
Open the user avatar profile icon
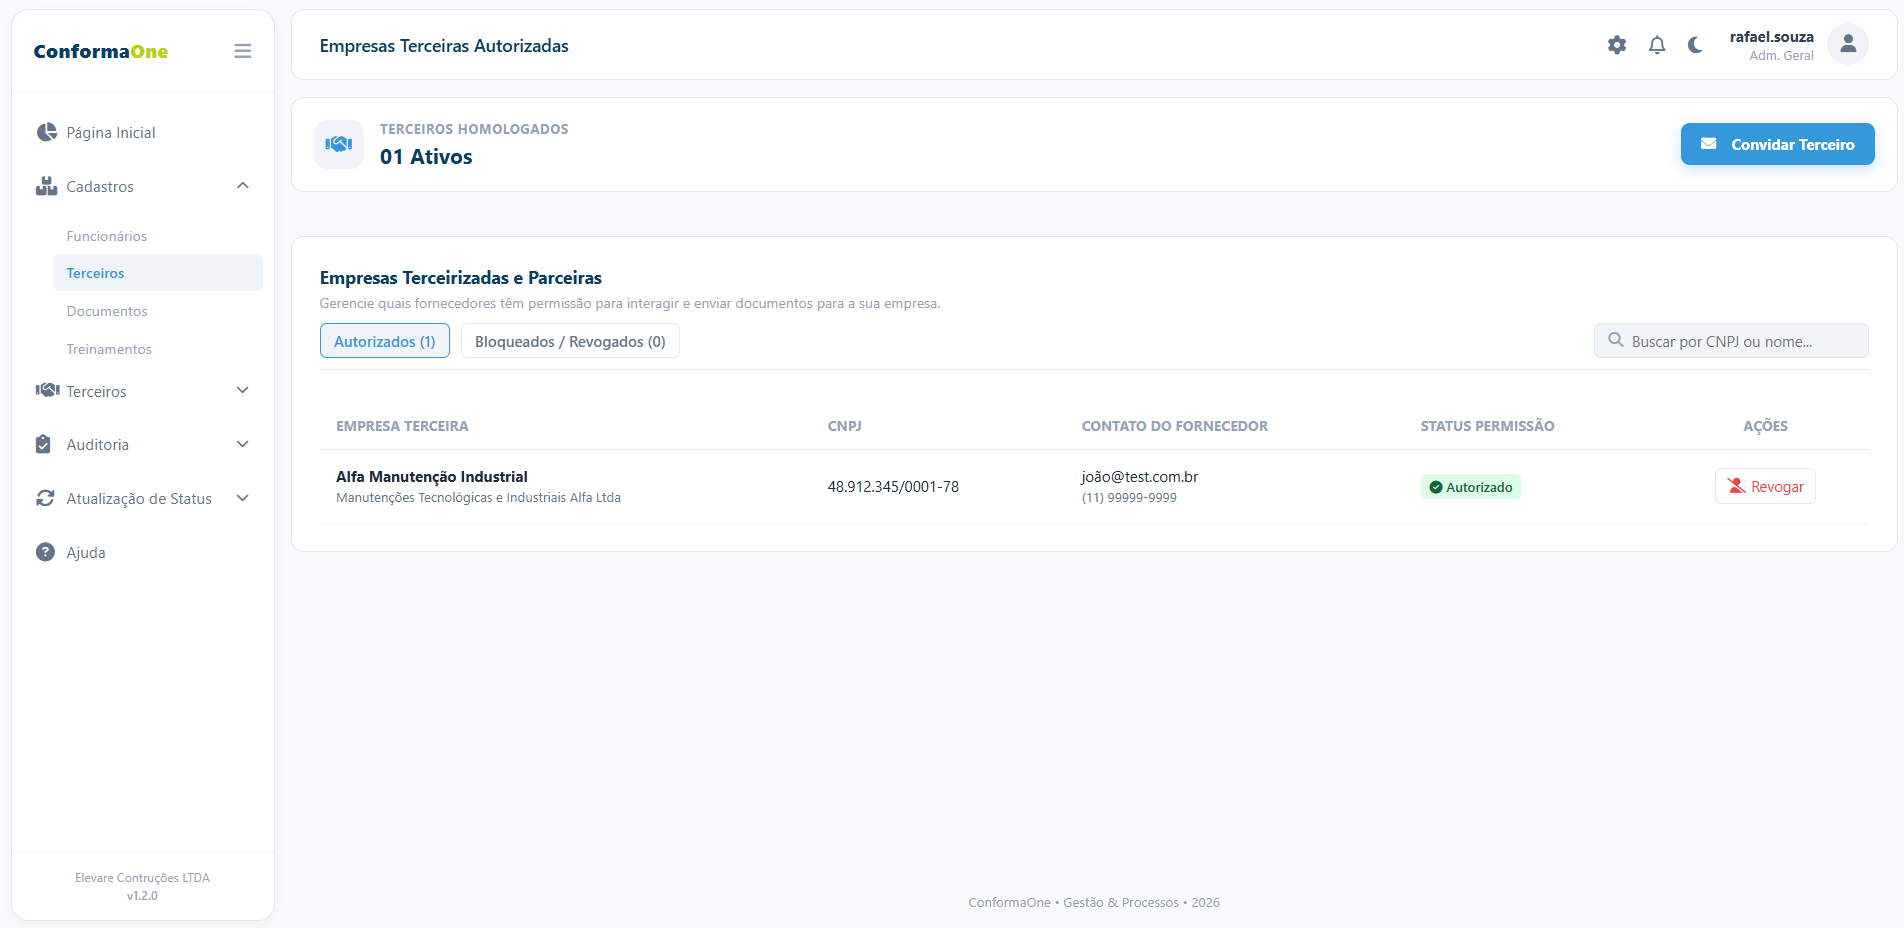(1848, 44)
